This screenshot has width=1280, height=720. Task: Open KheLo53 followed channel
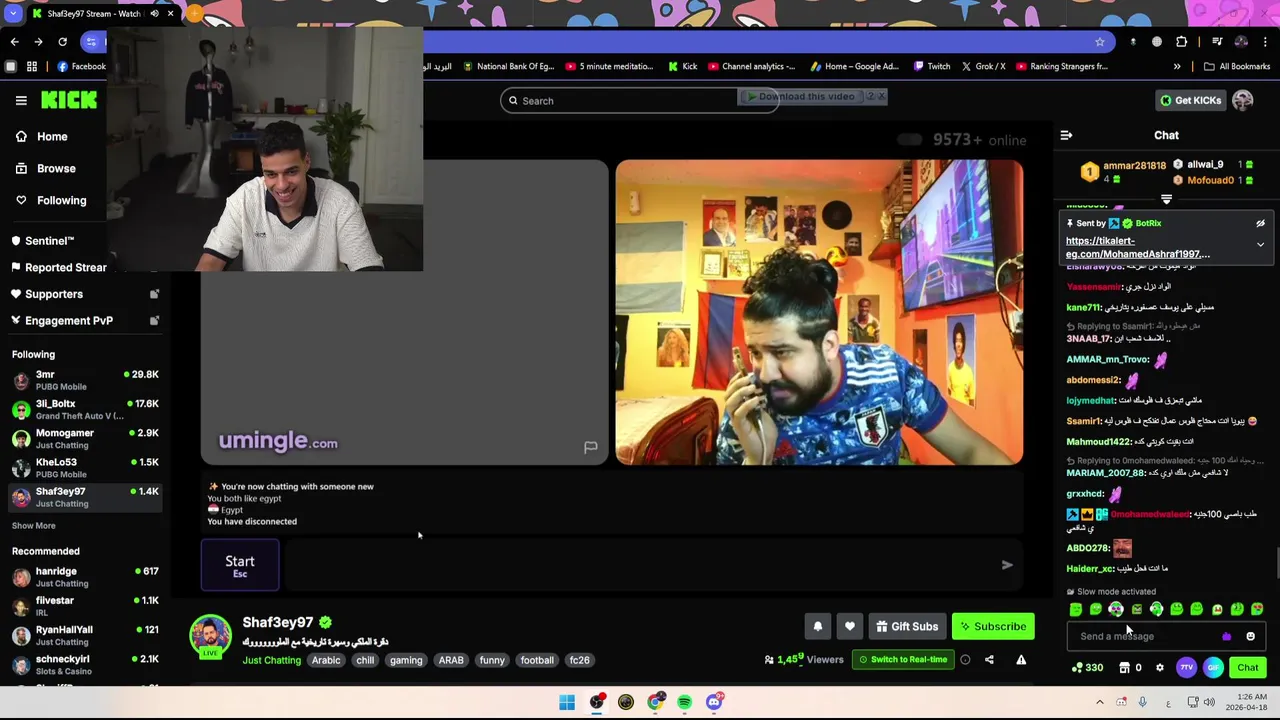tap(85, 468)
